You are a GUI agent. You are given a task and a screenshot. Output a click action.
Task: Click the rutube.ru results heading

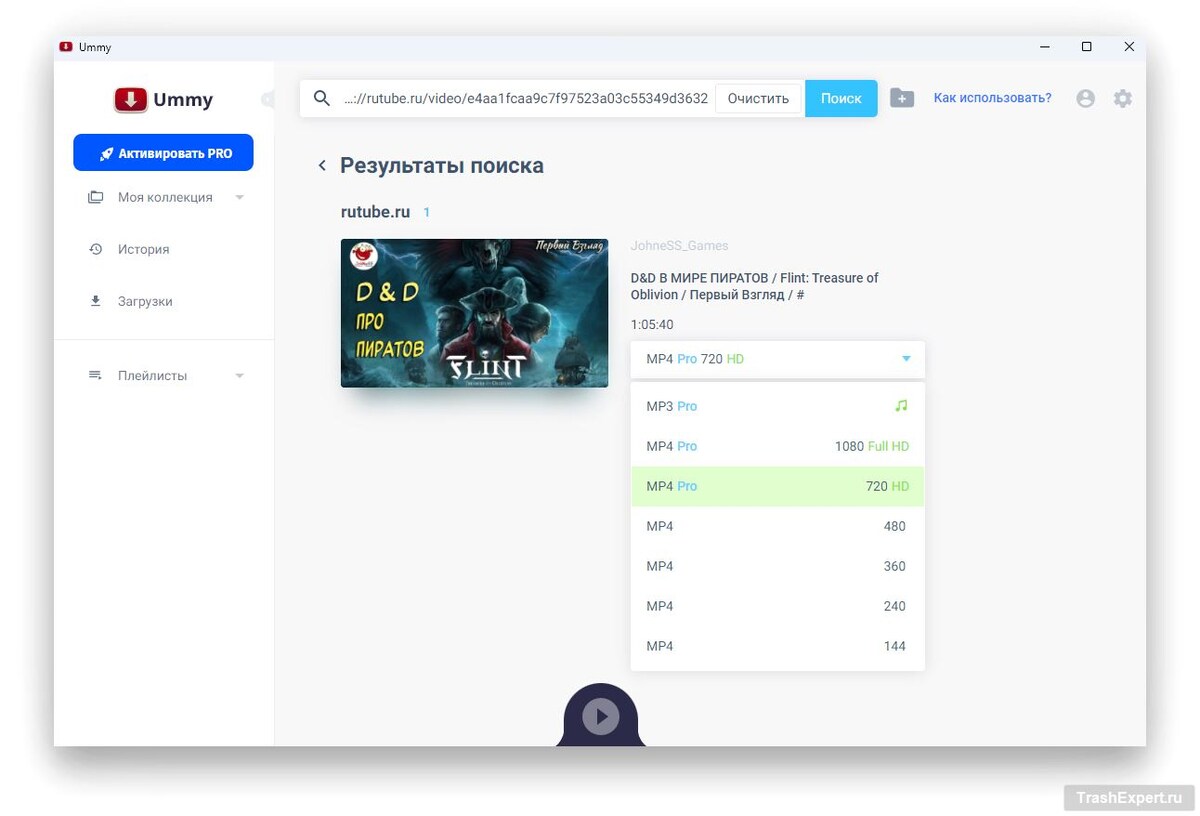375,212
